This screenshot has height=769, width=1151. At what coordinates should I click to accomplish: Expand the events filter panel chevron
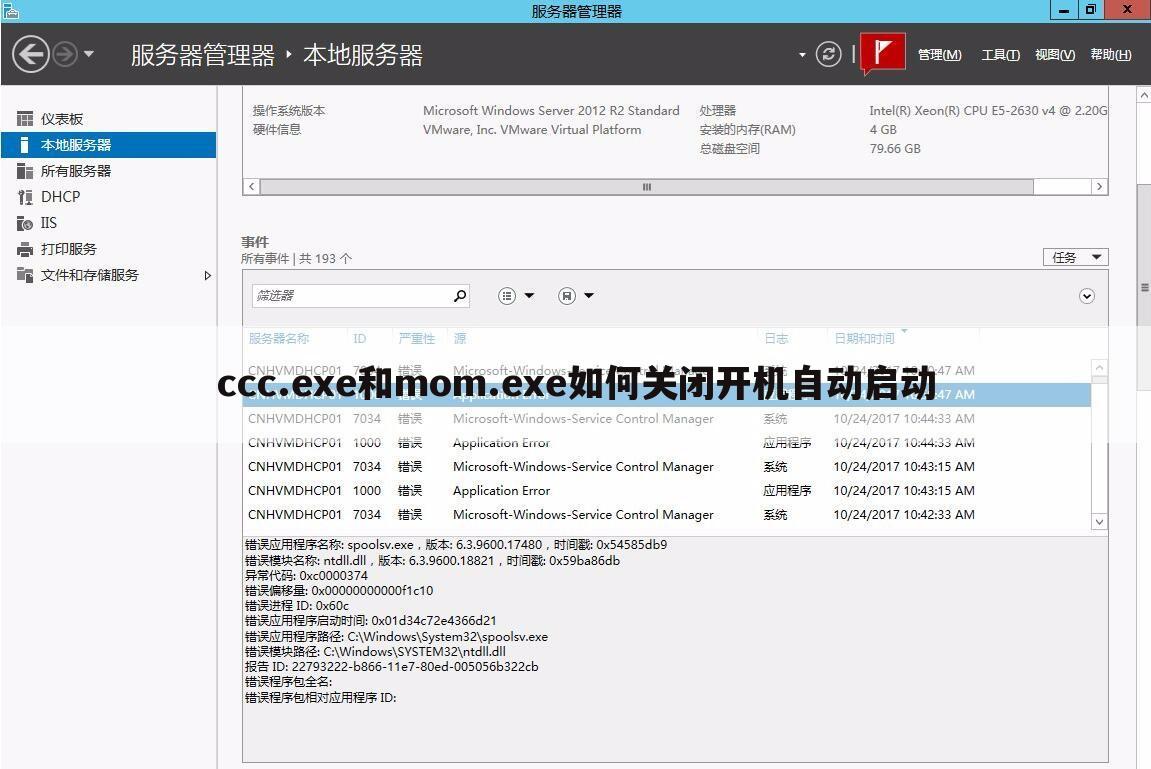(x=1087, y=296)
